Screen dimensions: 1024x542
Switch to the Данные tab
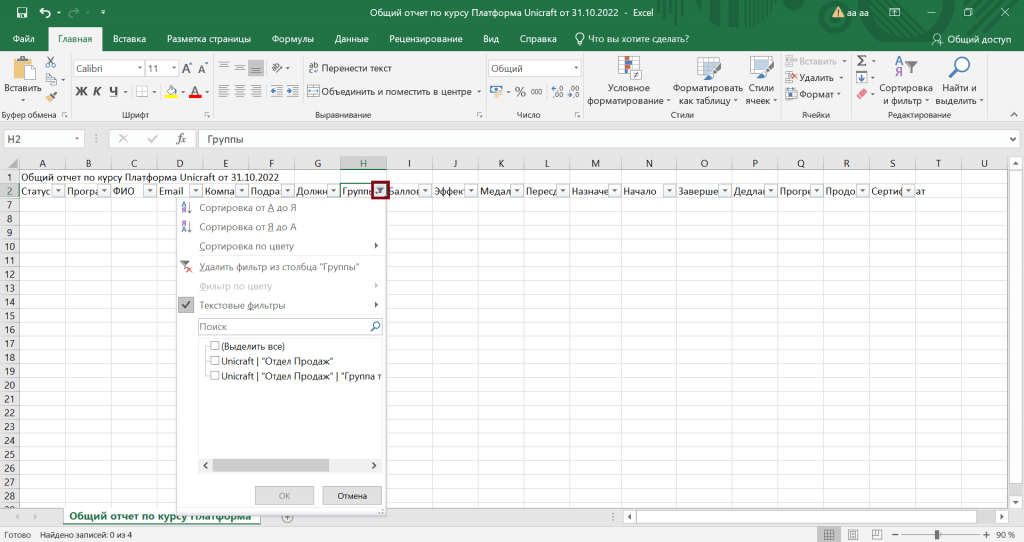(x=351, y=39)
